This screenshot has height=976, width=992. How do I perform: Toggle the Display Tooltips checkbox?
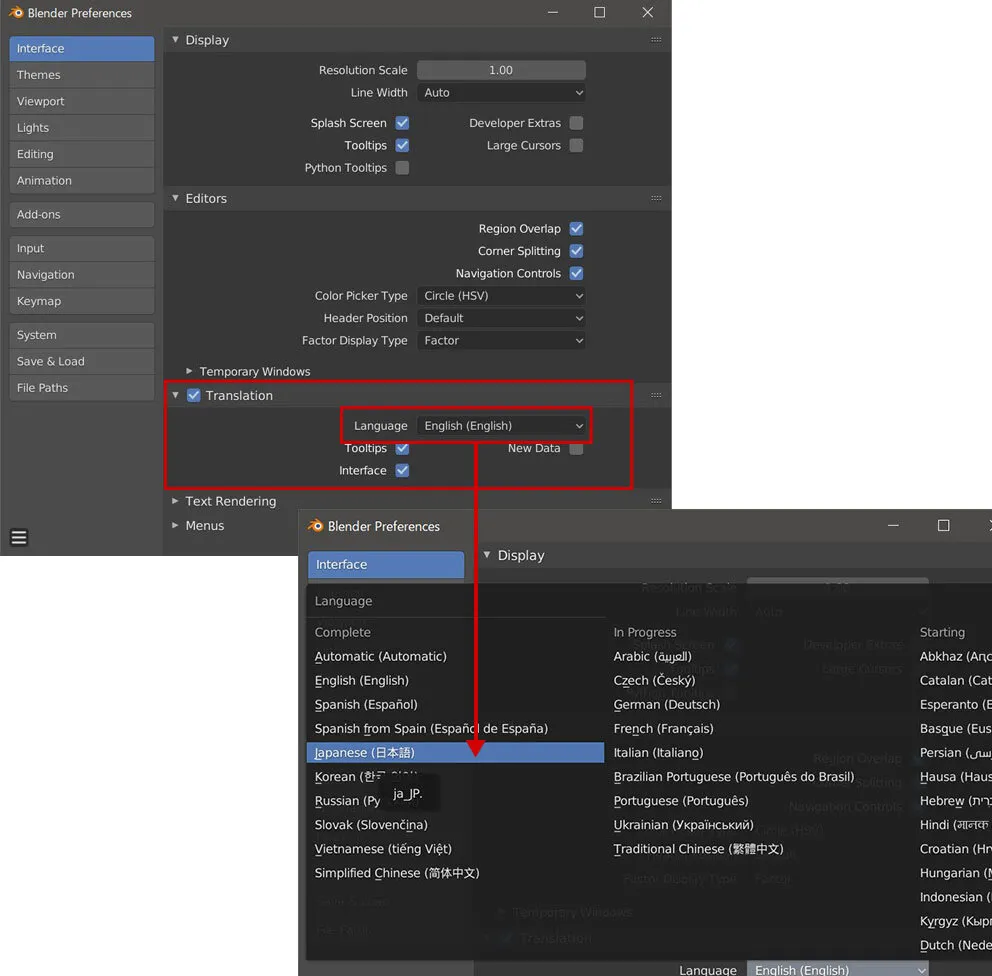pyautogui.click(x=402, y=145)
